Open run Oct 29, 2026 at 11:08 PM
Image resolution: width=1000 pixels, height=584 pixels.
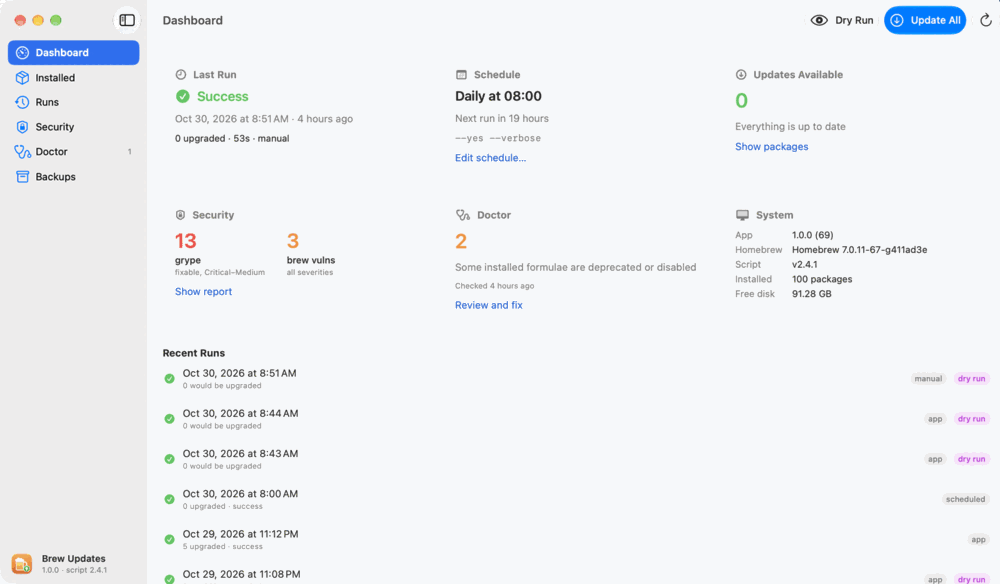(x=577, y=575)
